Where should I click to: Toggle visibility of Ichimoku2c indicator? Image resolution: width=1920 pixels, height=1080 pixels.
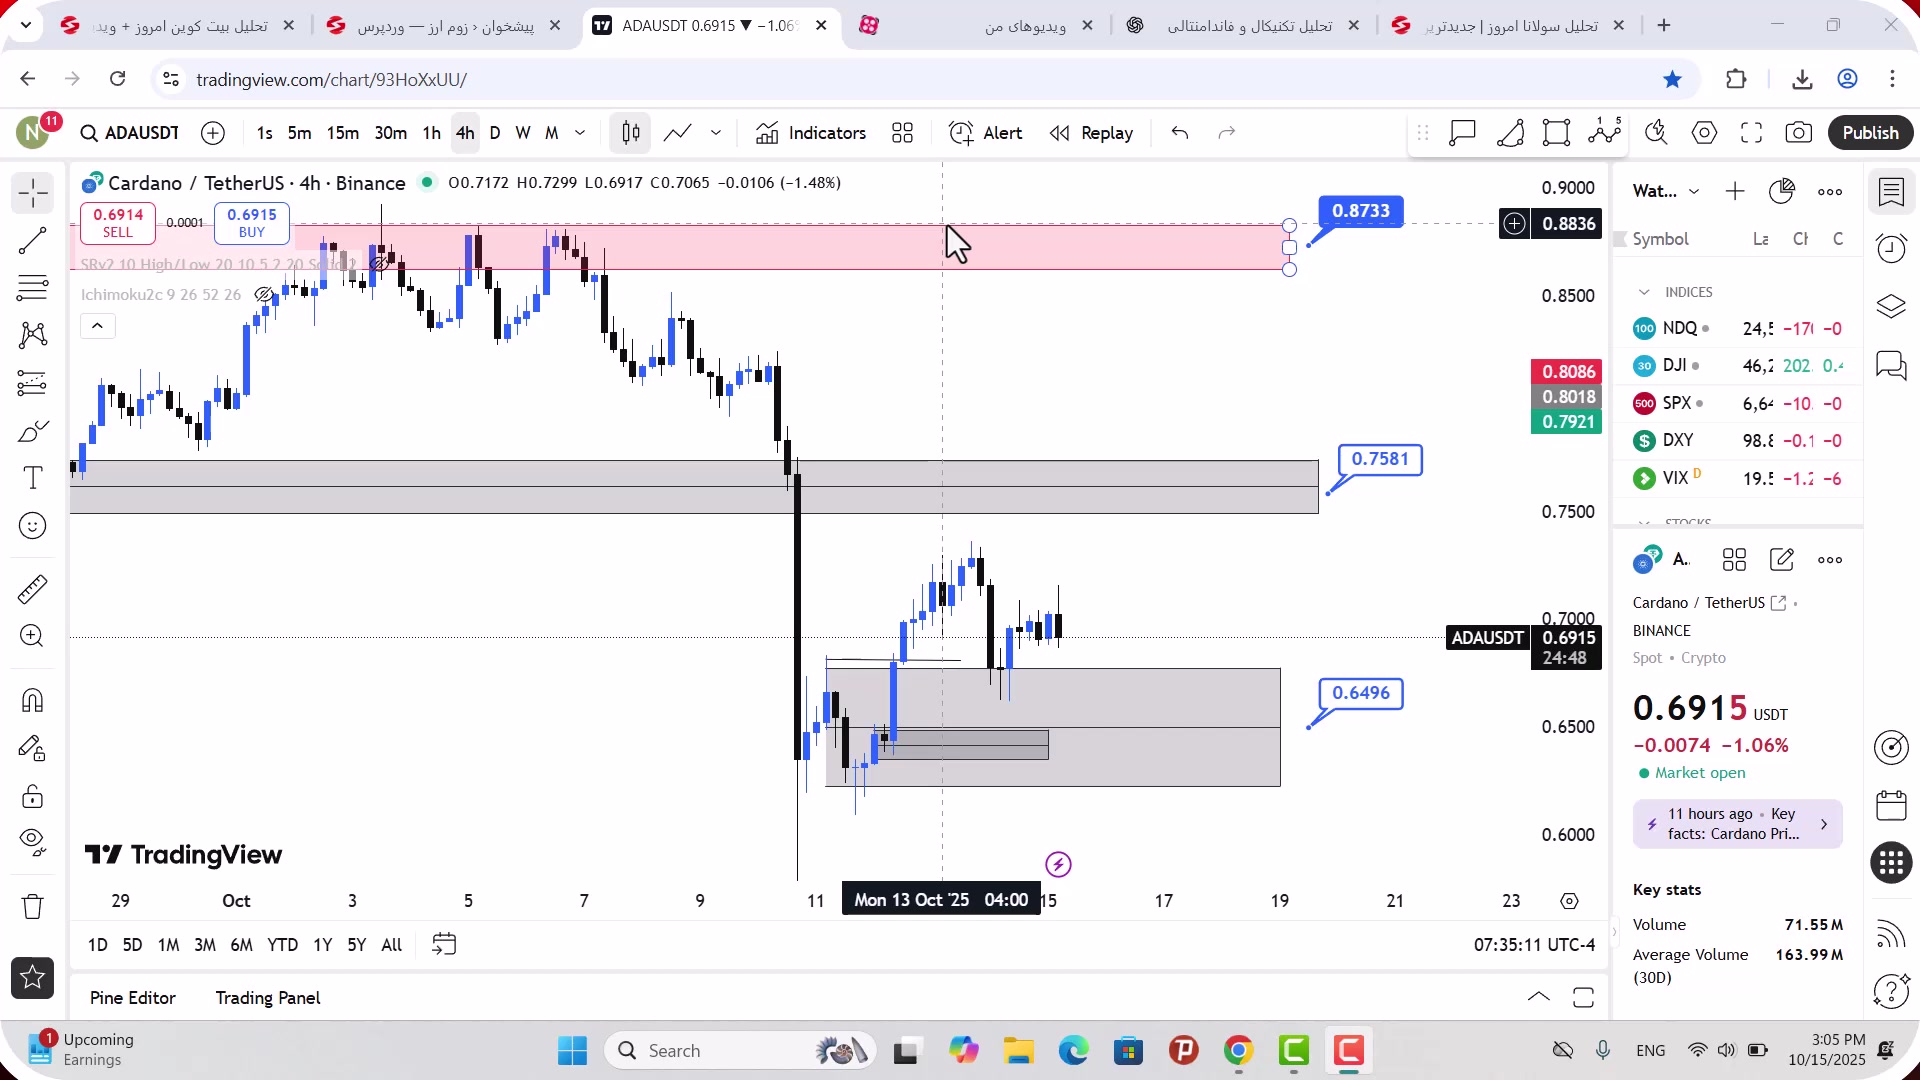point(263,295)
